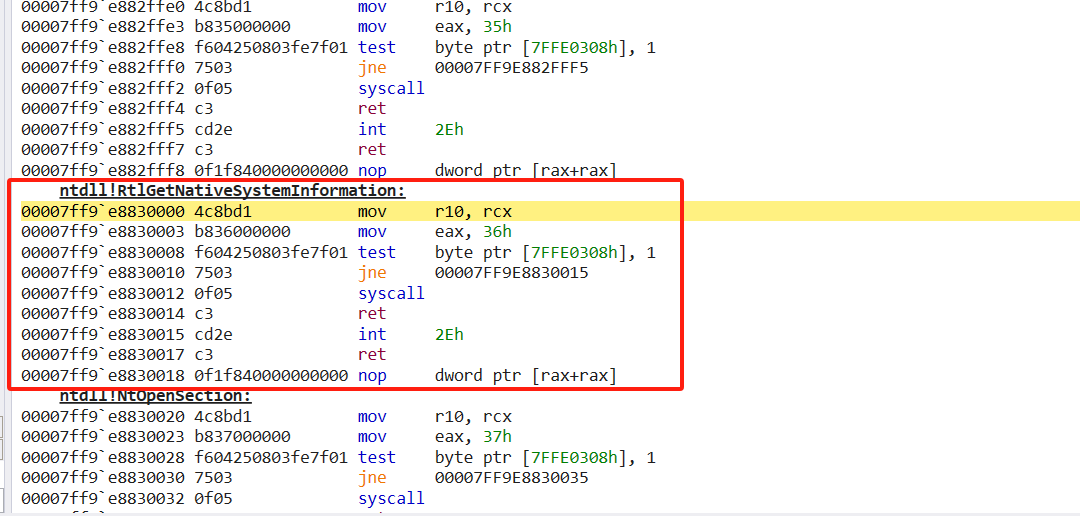Click the ret instruction at e882fff4
This screenshot has height=516, width=1080.
372,109
